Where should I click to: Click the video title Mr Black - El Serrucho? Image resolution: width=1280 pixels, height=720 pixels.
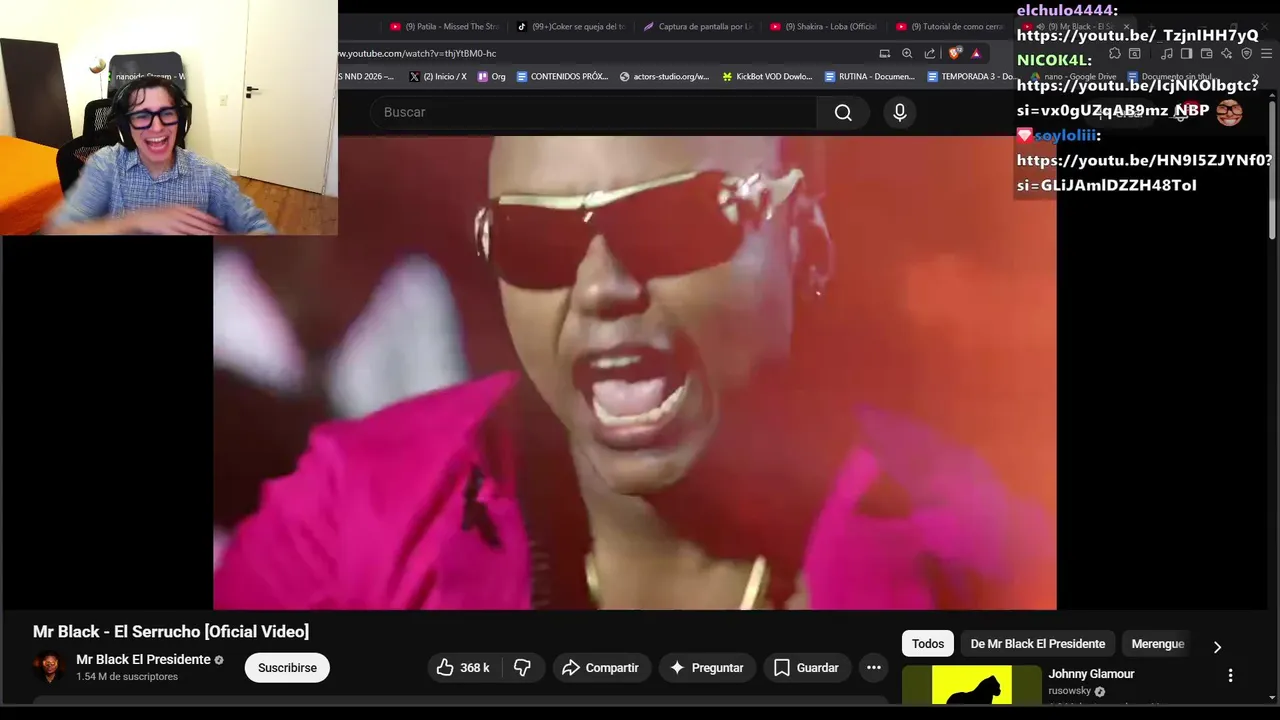point(171,632)
